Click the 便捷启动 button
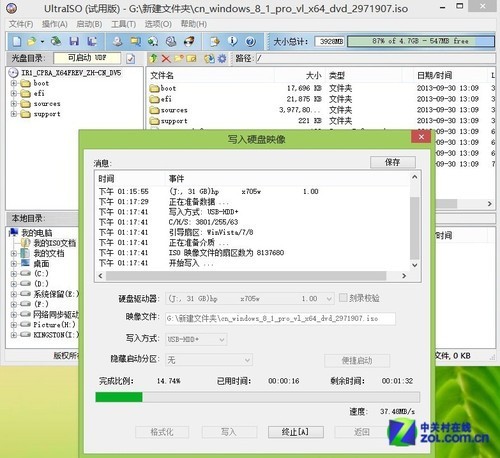 pos(357,360)
